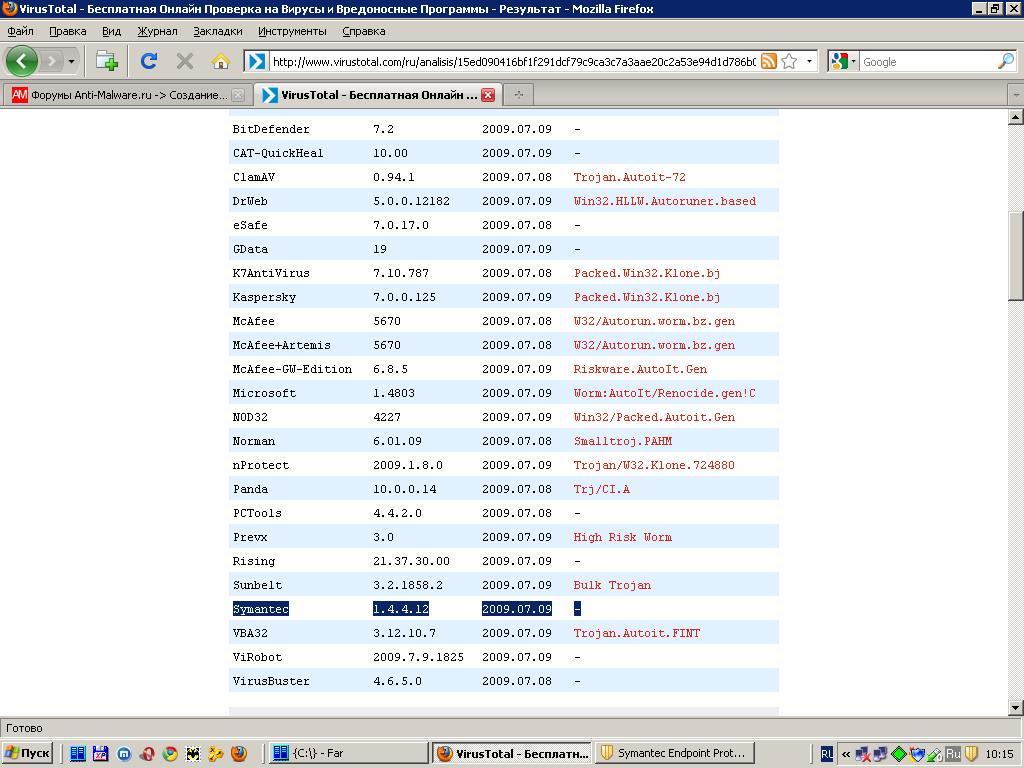The image size is (1024, 768).
Task: Click the highlighted Symantec row name
Action: [261, 609]
